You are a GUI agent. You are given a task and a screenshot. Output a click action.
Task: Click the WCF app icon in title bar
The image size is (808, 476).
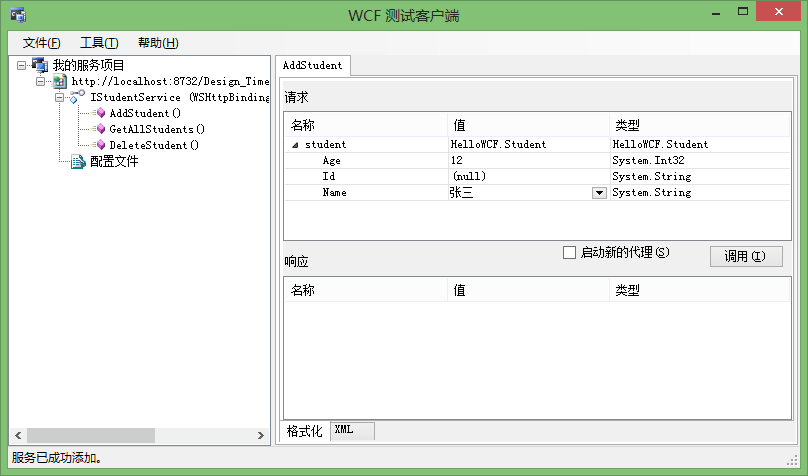18,15
